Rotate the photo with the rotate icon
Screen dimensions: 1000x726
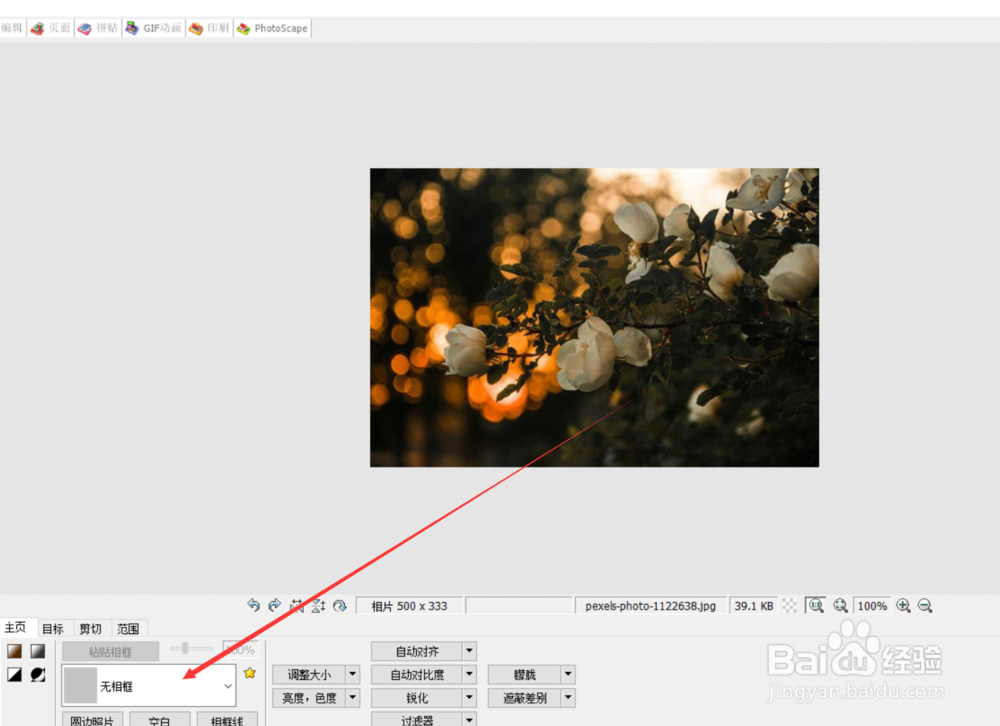[x=339, y=605]
